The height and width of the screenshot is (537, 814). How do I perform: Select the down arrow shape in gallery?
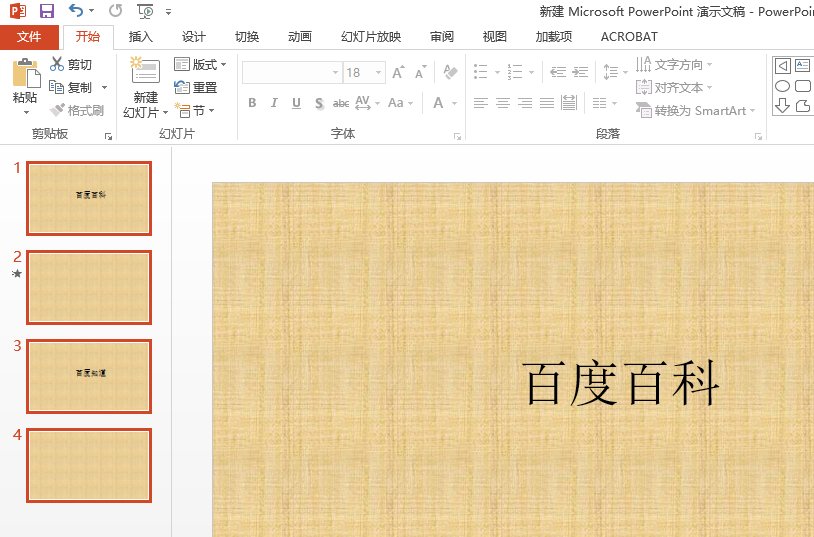click(x=782, y=105)
